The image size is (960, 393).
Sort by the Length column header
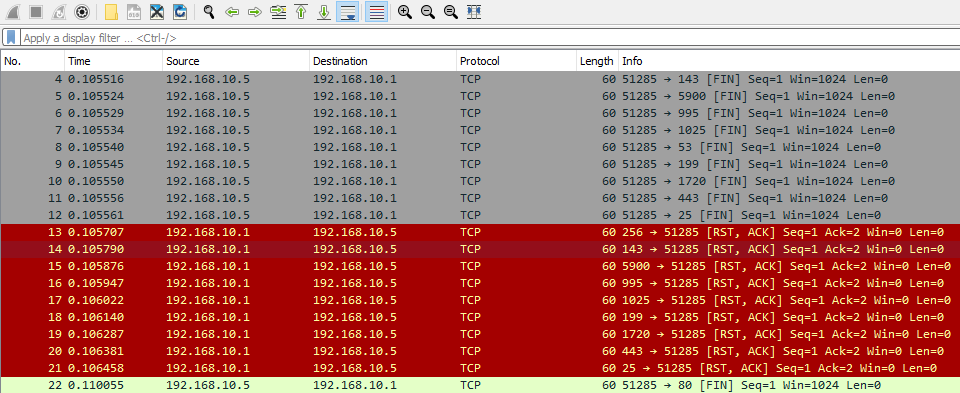[598, 61]
